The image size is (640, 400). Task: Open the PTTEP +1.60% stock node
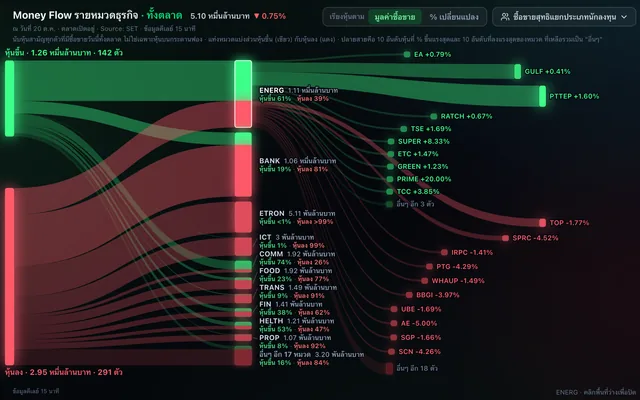click(569, 96)
